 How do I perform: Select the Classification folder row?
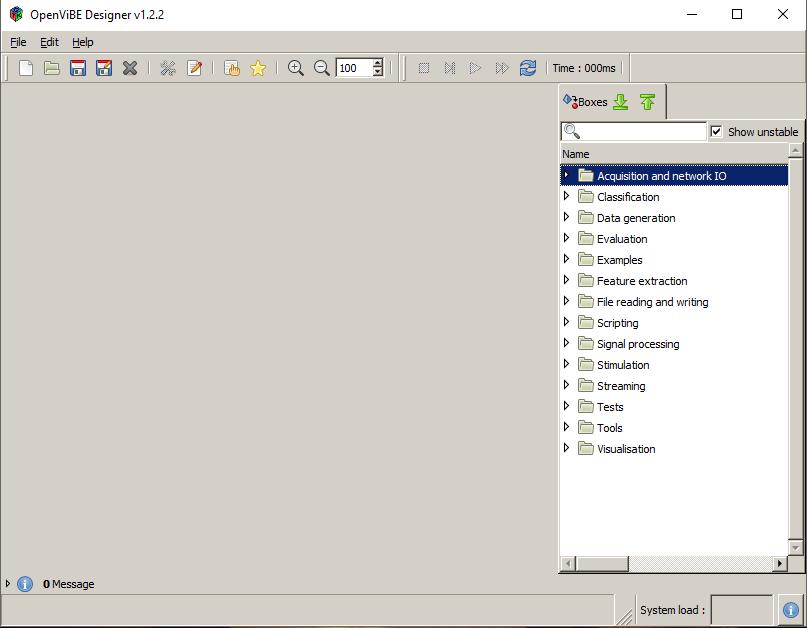(674, 197)
